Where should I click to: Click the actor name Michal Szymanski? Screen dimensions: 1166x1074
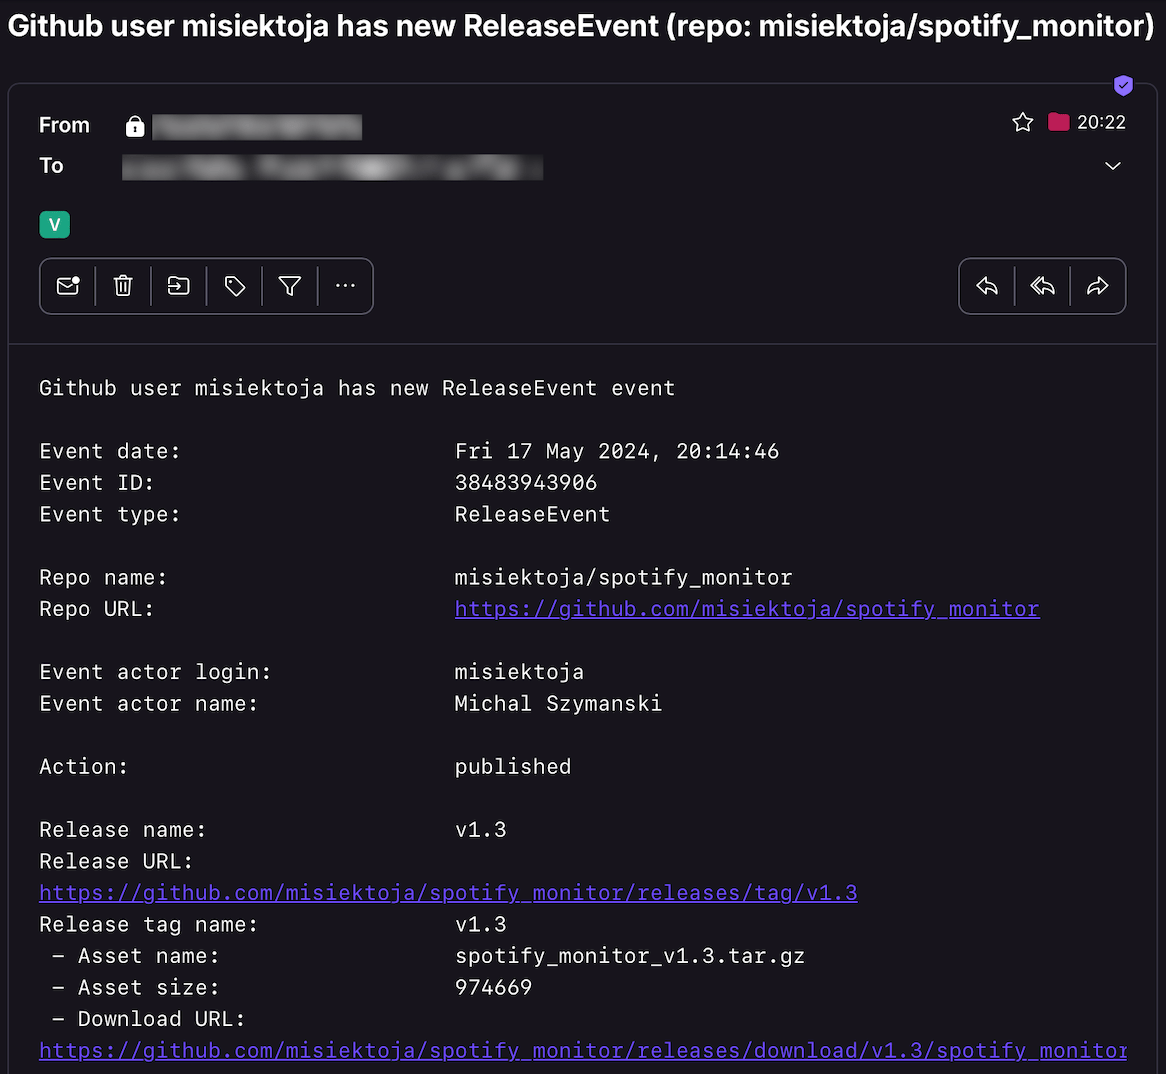click(558, 704)
